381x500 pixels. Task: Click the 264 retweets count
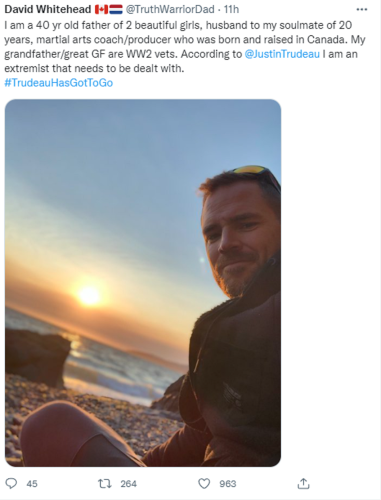129,484
